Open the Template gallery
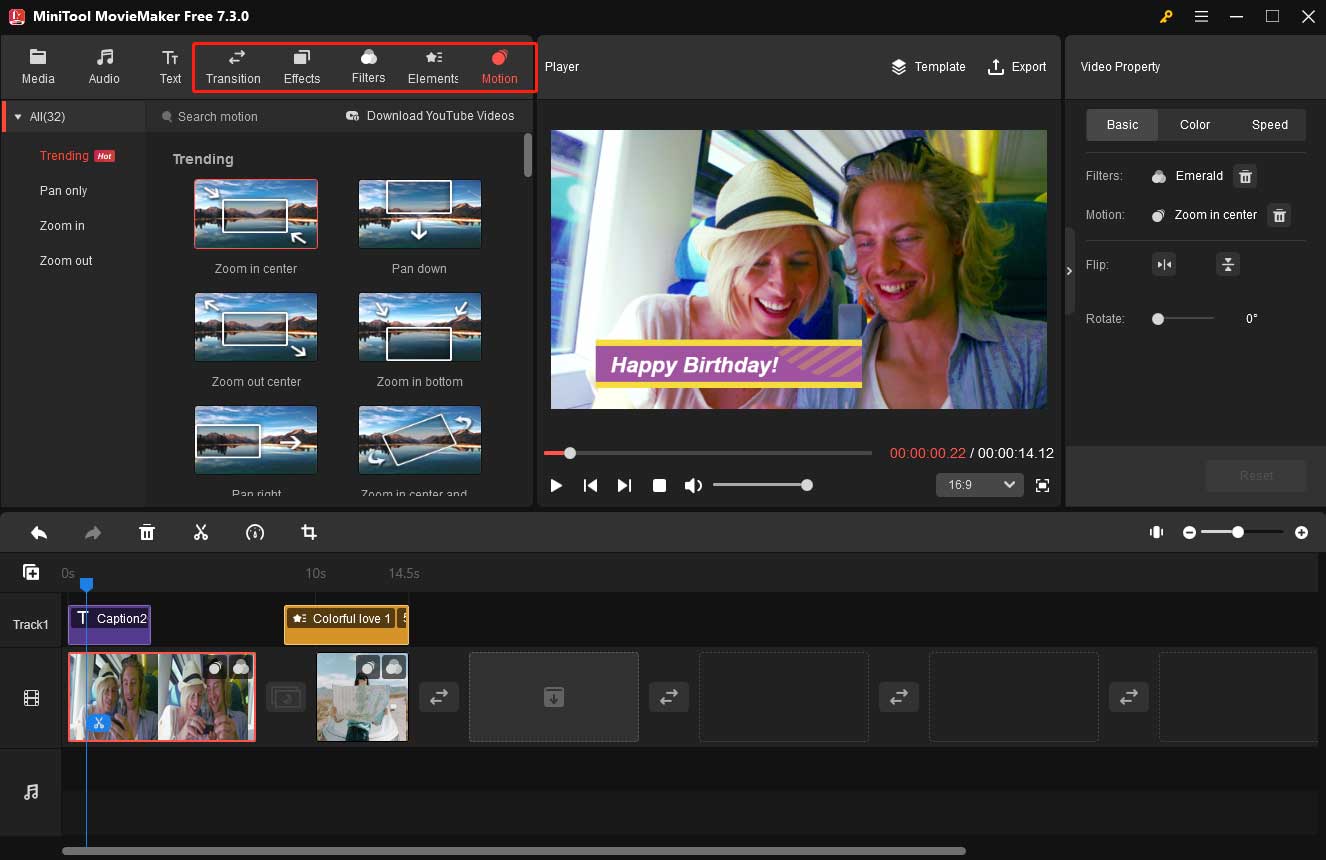The image size is (1326, 860). [928, 67]
